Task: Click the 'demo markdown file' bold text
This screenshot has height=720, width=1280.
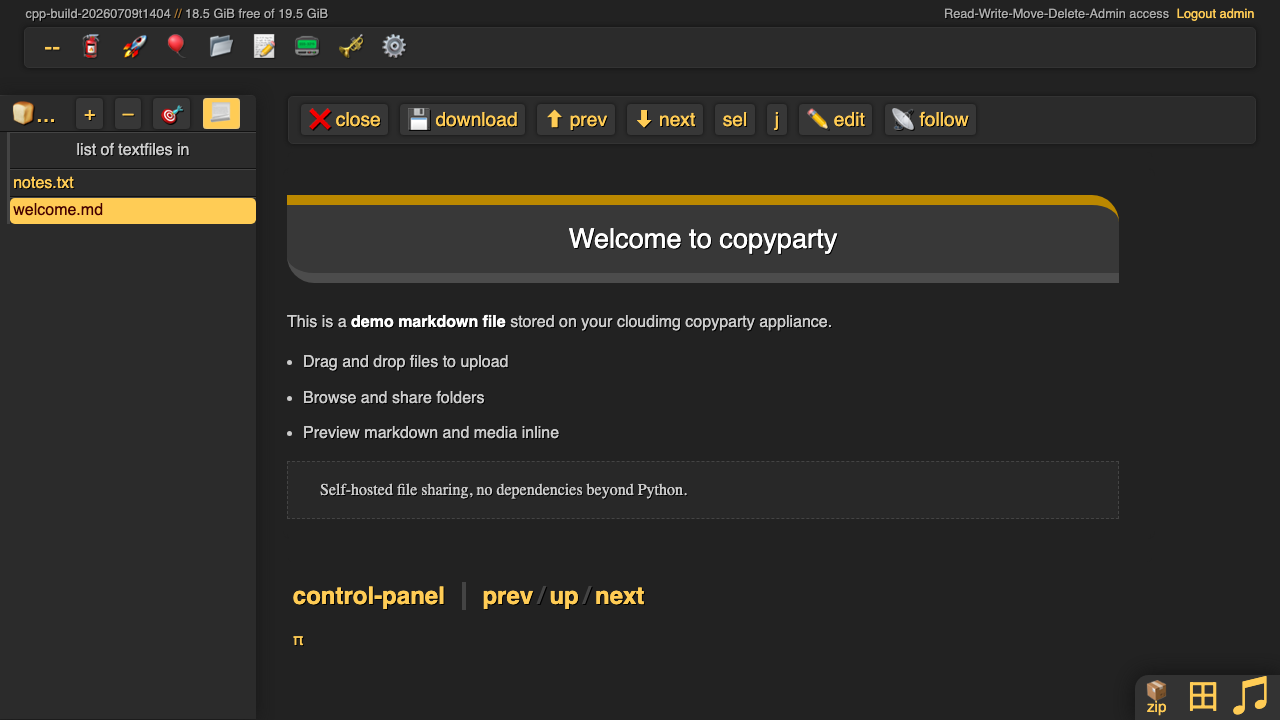Action: point(428,322)
